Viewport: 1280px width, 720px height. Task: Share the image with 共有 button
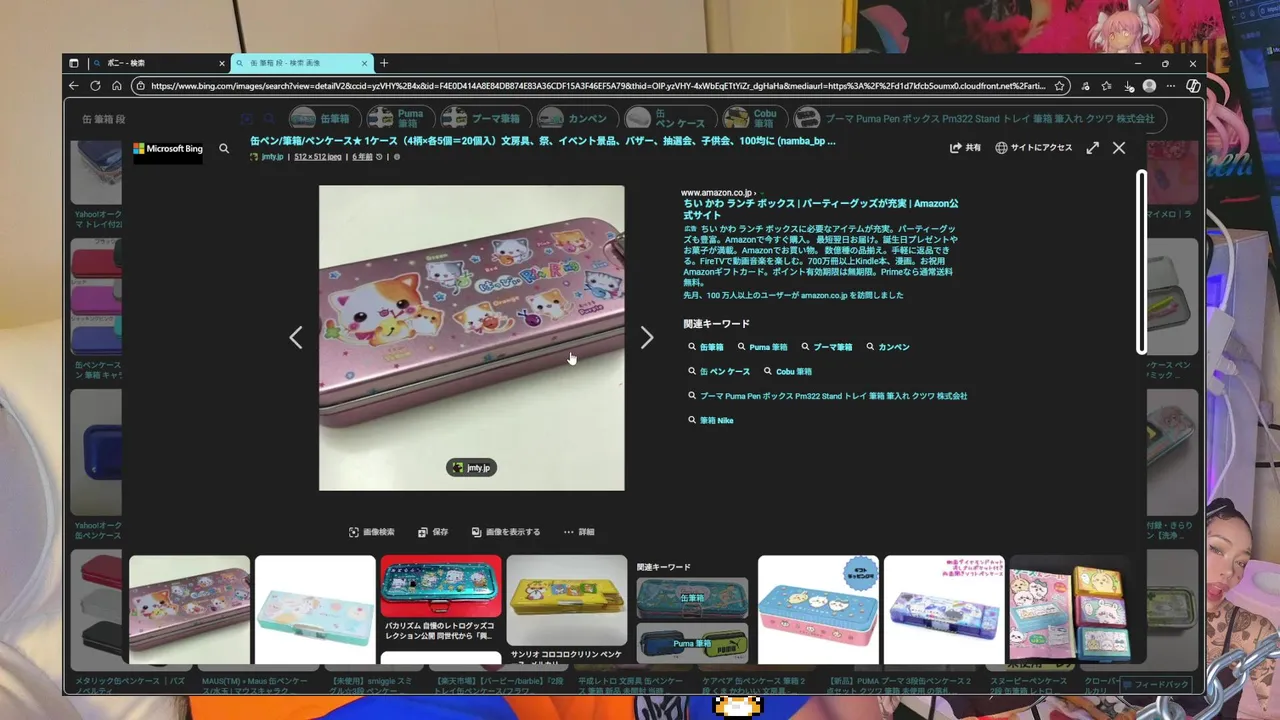click(966, 148)
